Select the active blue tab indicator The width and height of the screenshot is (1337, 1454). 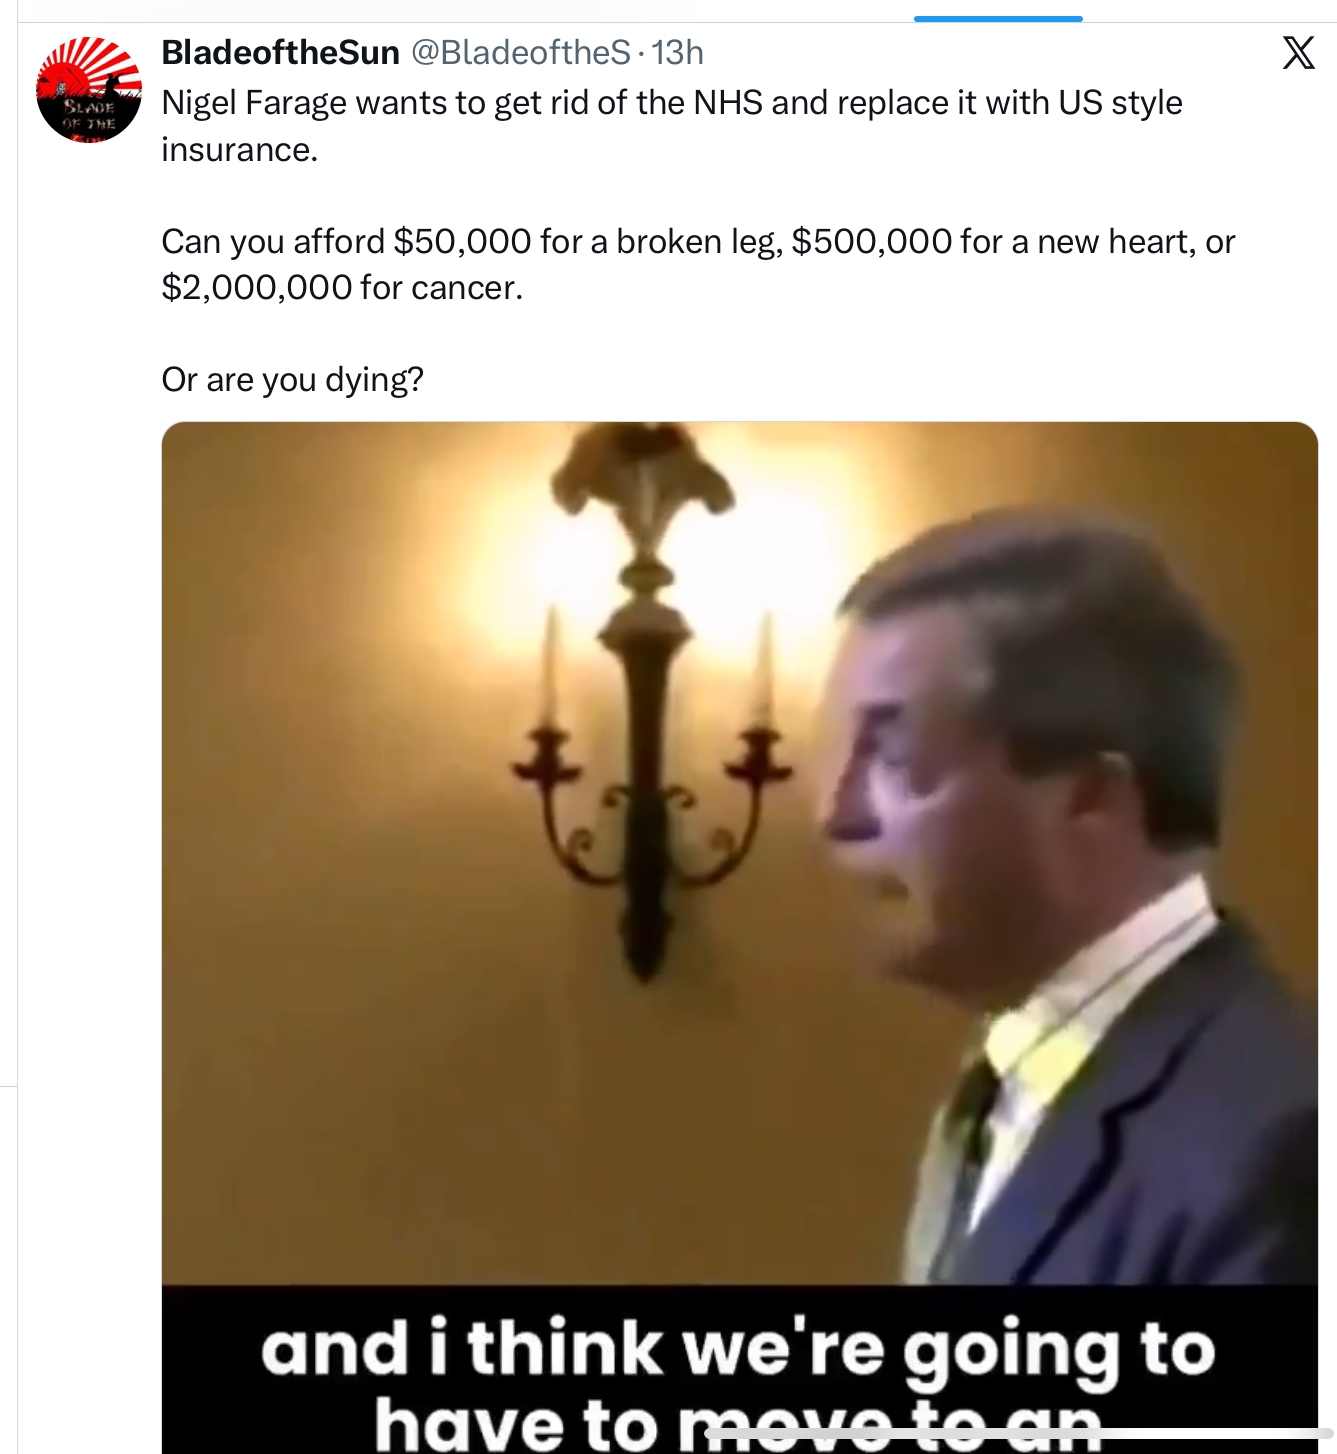(x=998, y=18)
